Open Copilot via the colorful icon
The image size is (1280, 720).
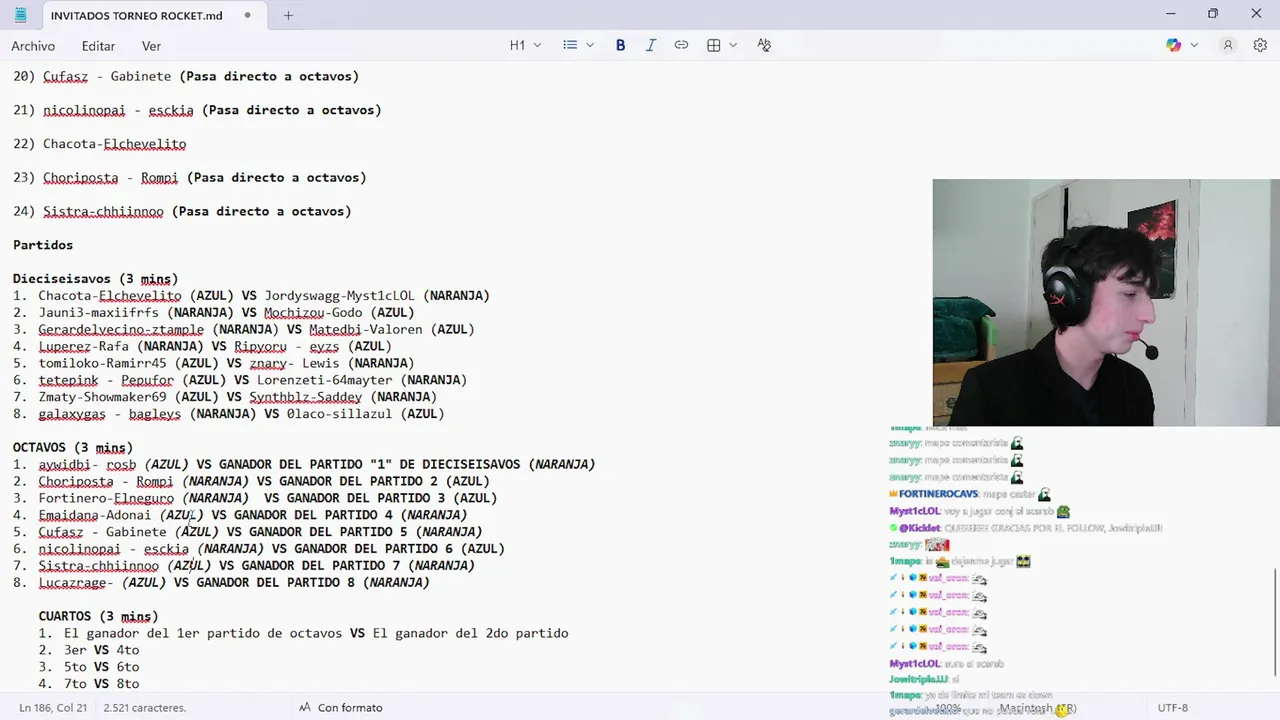pos(1174,45)
